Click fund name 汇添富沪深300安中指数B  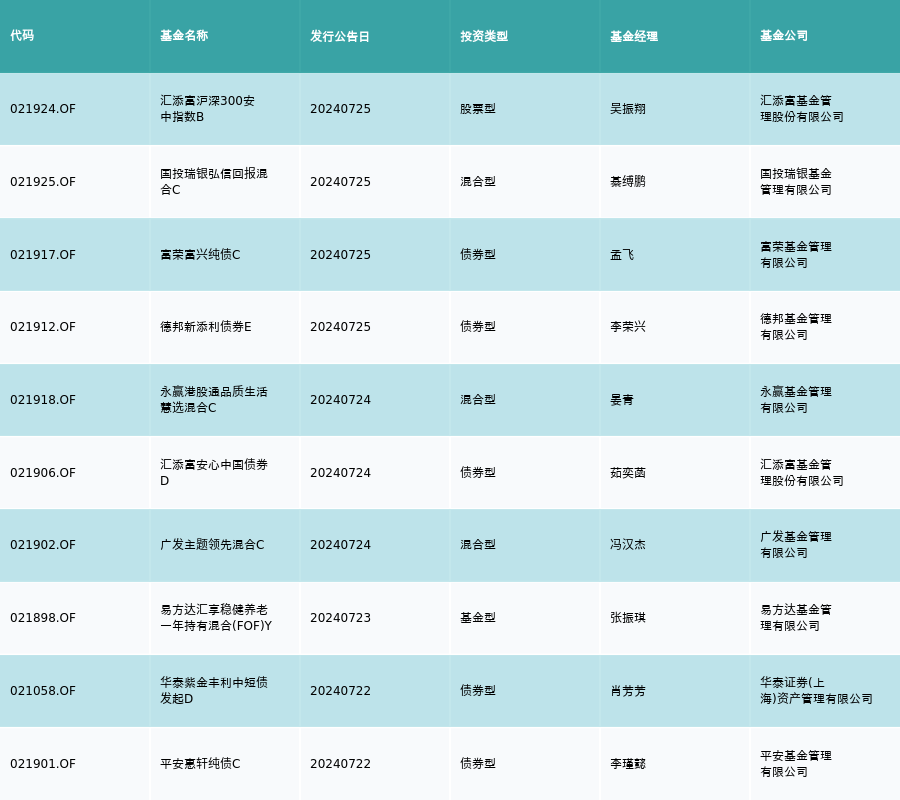tap(207, 108)
